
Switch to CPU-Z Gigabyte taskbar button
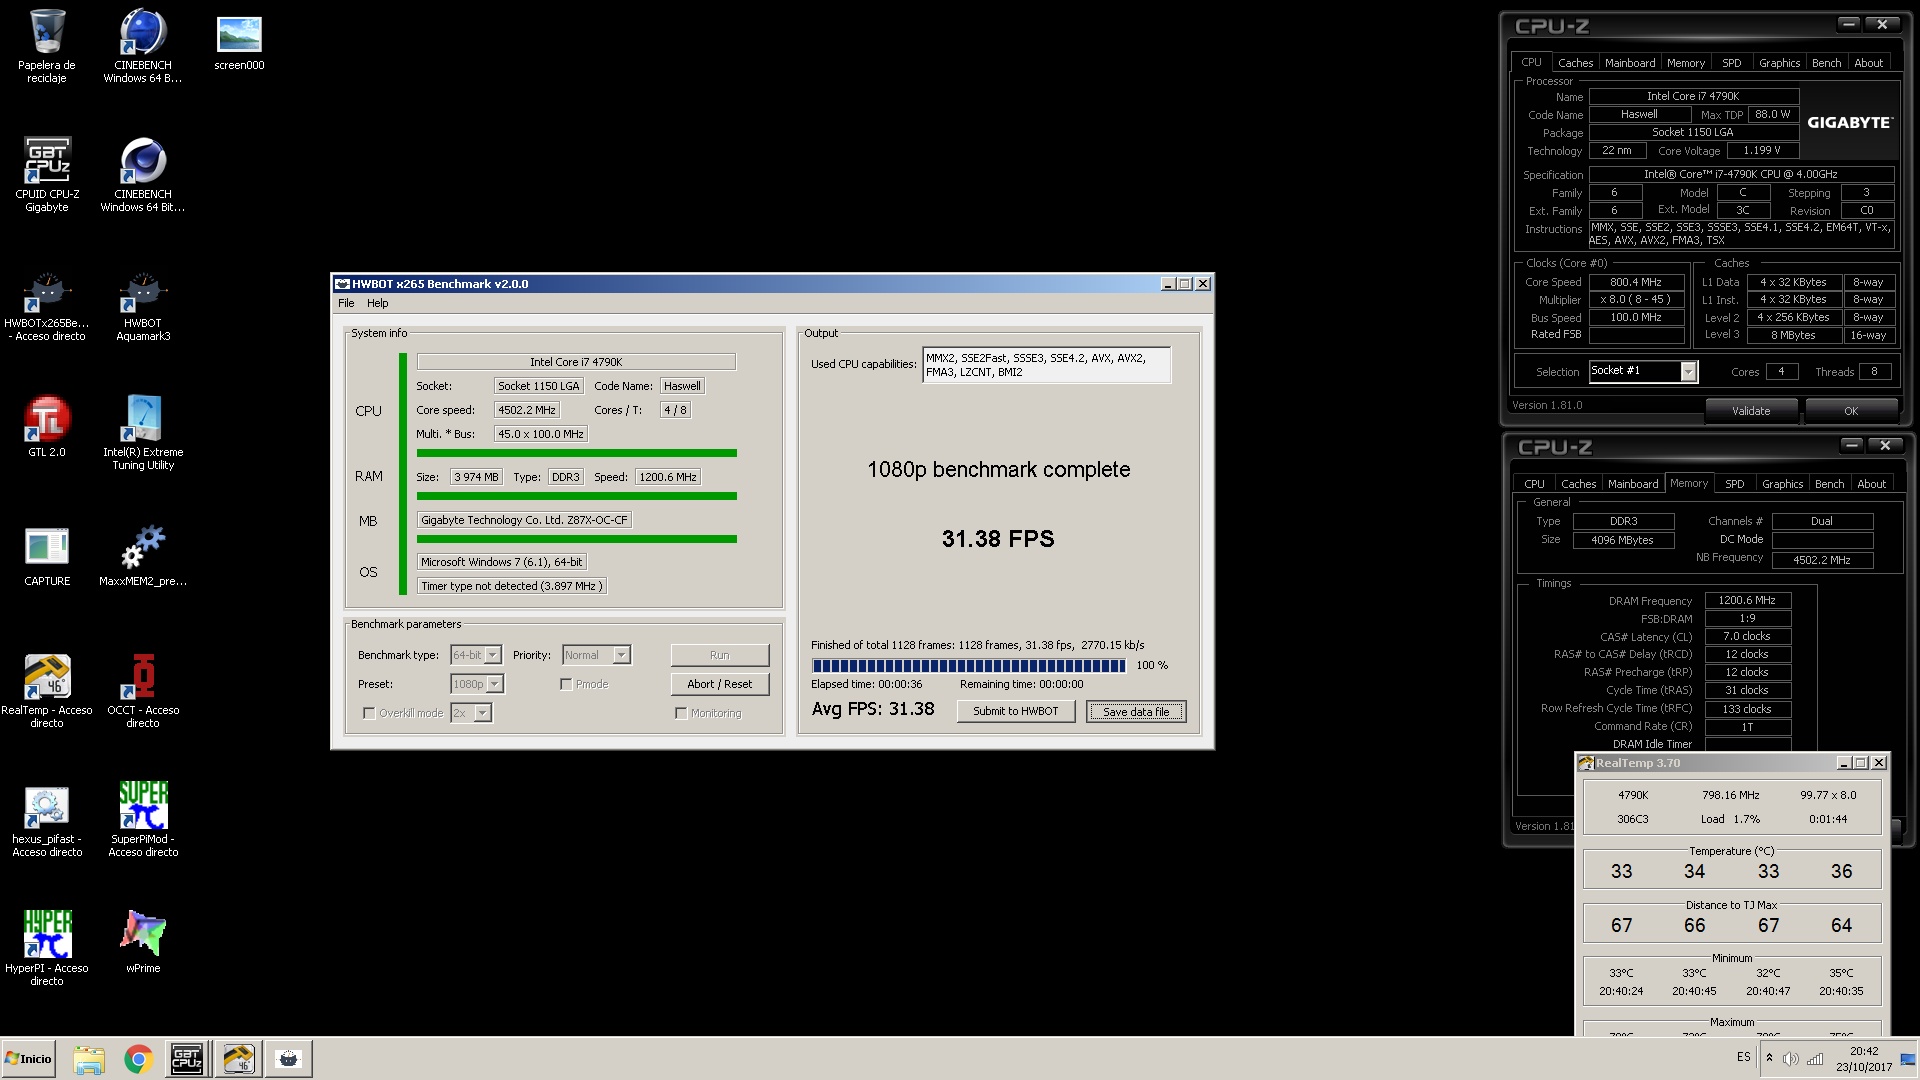click(x=187, y=1059)
